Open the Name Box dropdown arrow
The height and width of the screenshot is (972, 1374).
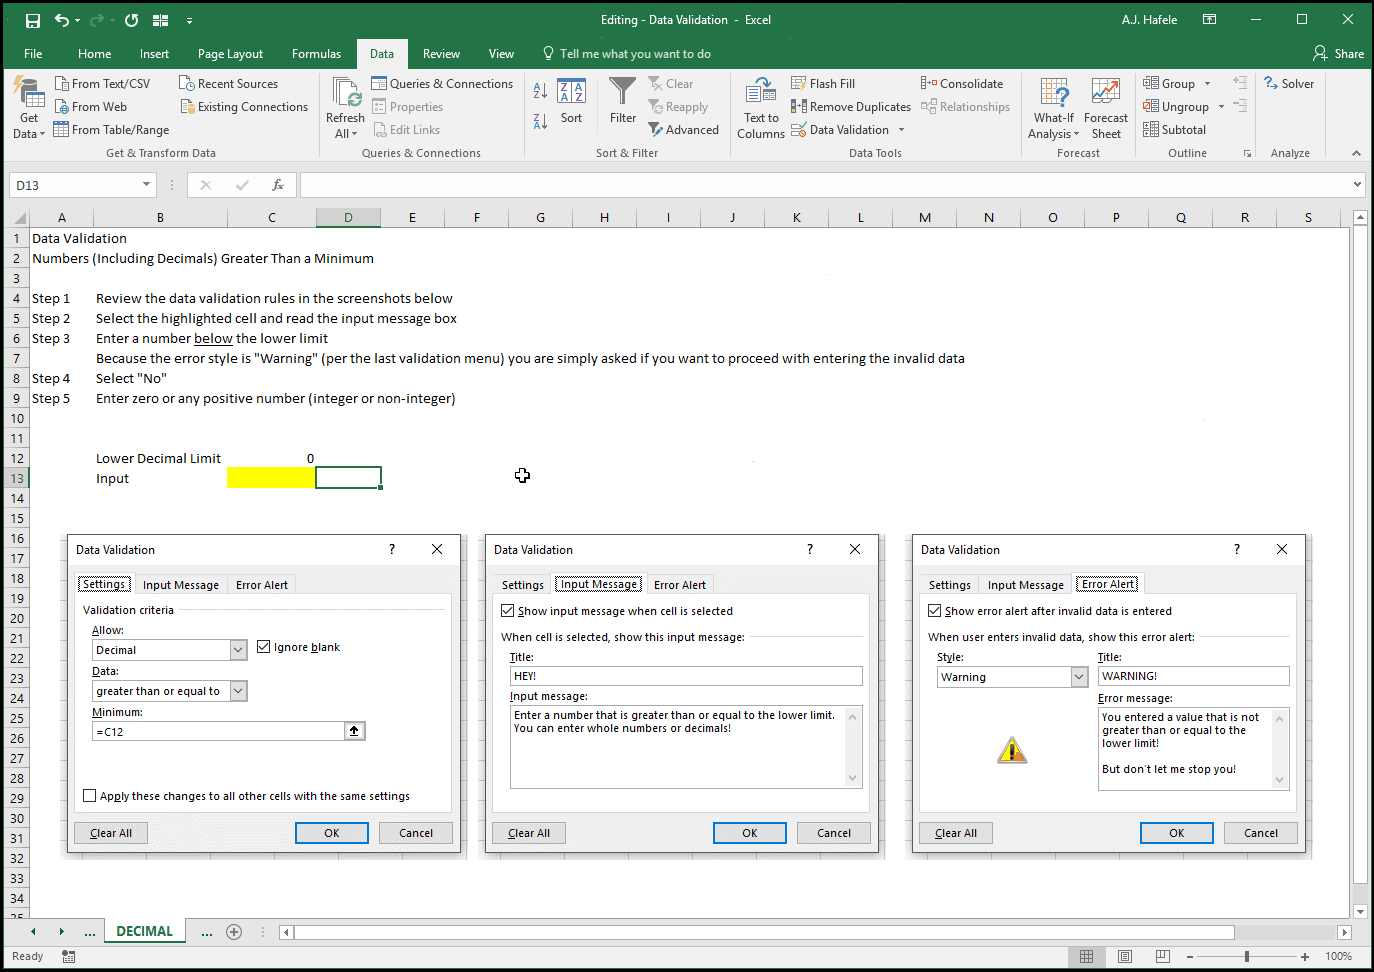click(146, 185)
